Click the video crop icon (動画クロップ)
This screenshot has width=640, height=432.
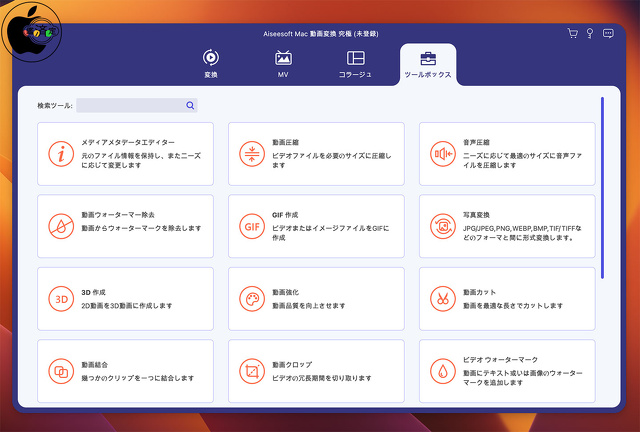(252, 371)
